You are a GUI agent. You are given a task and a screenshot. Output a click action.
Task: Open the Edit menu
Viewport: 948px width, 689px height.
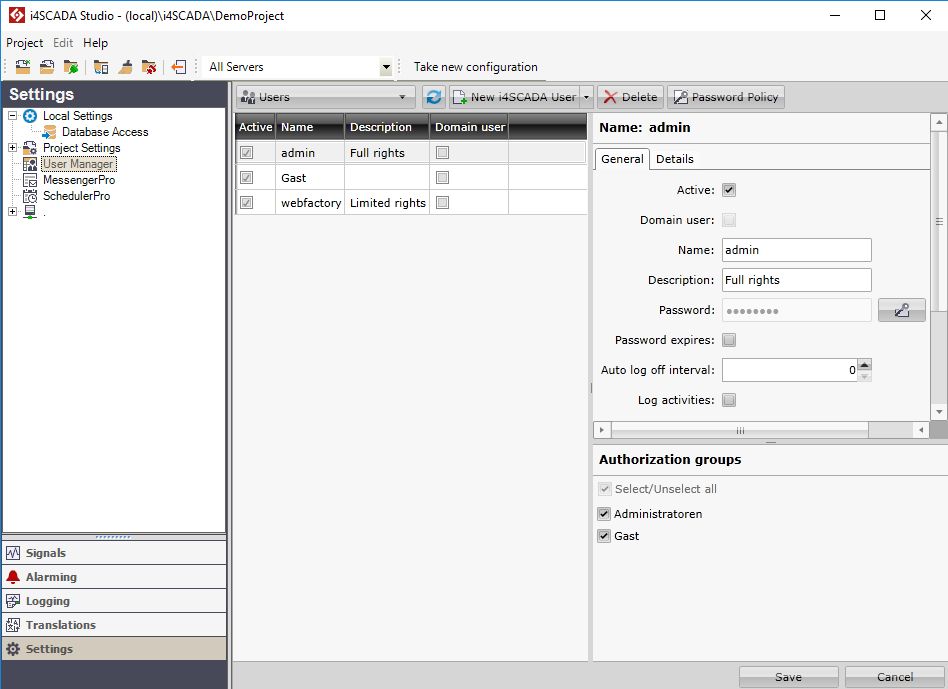point(63,43)
